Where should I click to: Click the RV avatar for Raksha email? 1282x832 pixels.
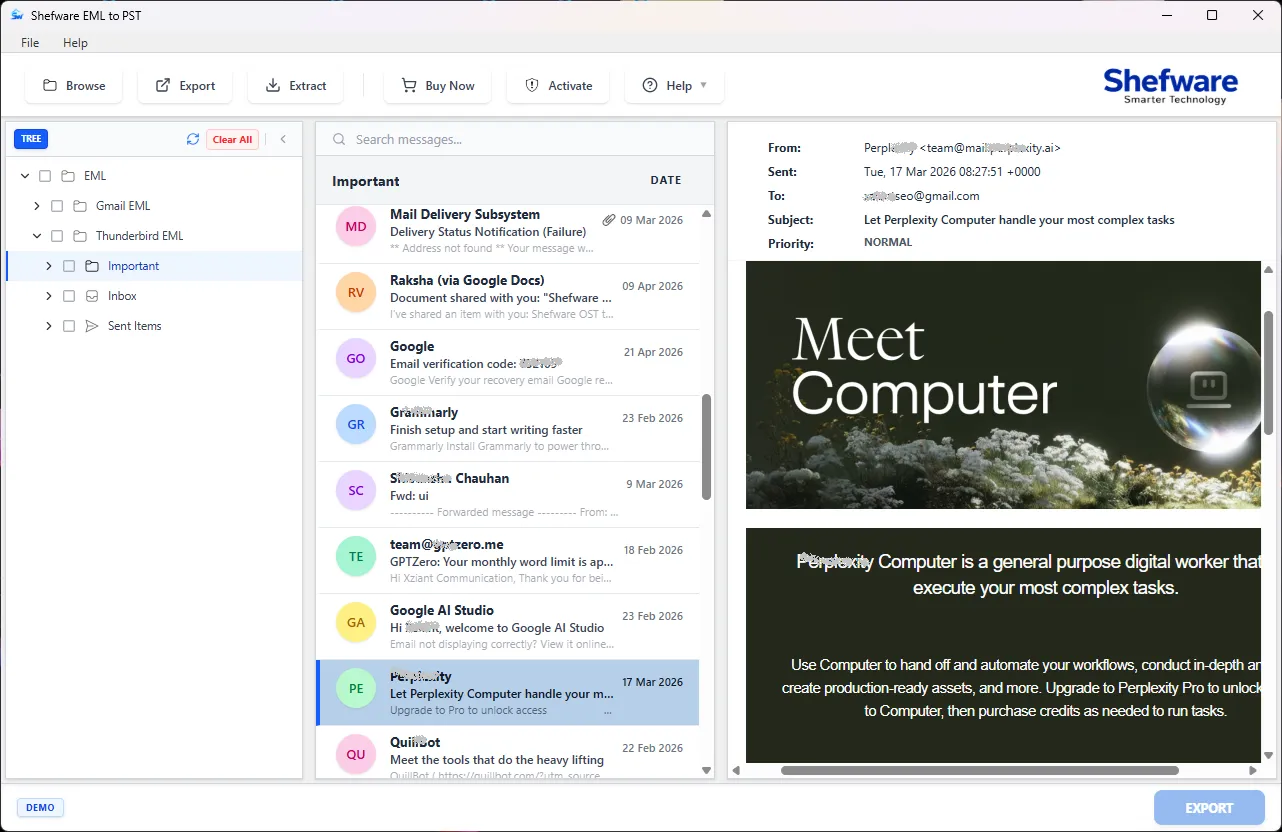point(356,293)
